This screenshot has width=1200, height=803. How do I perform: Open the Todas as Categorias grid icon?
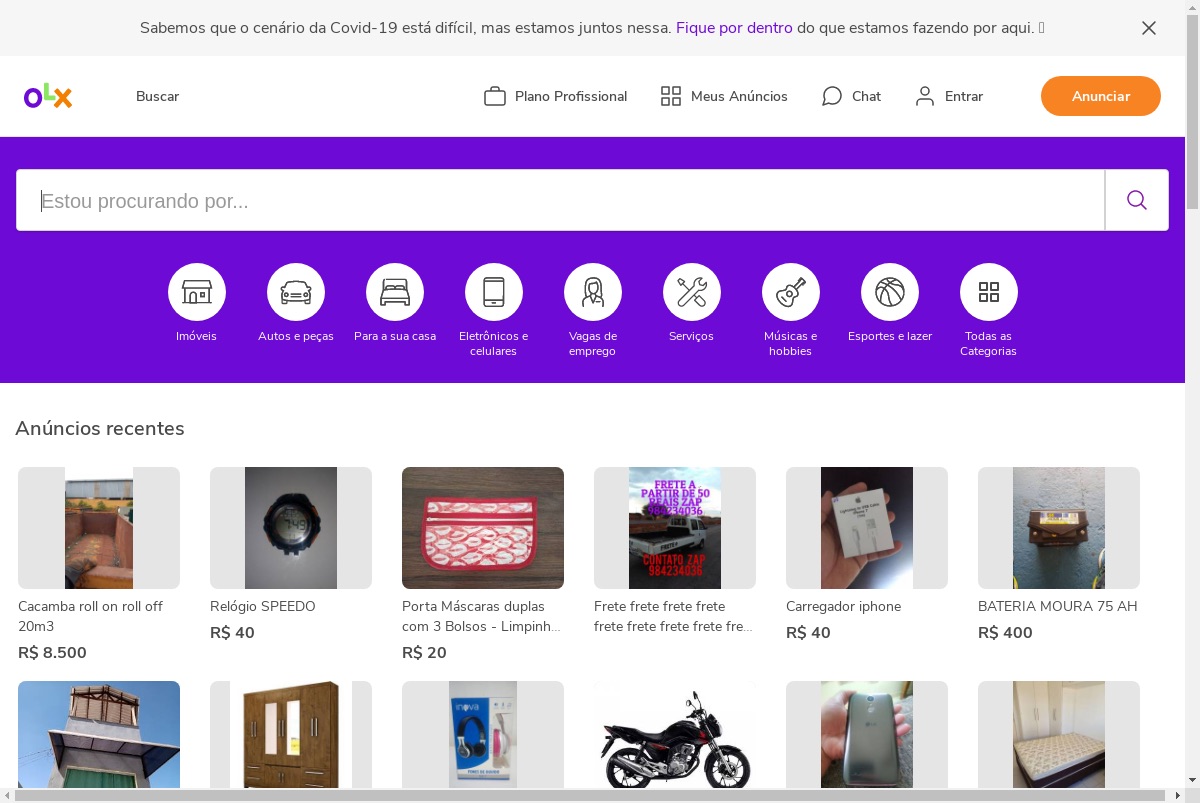pos(989,292)
